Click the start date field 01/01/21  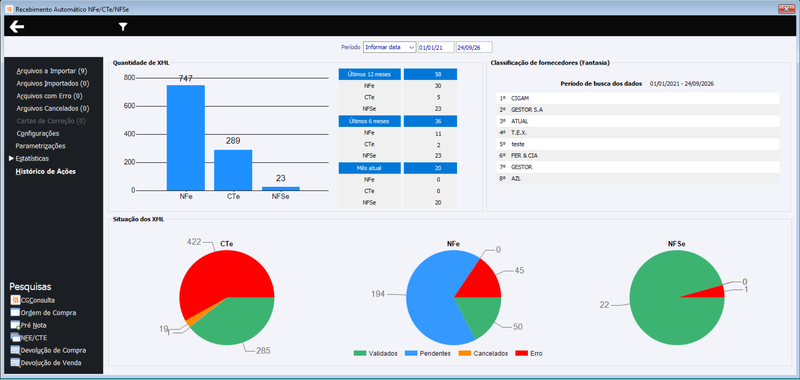point(436,47)
